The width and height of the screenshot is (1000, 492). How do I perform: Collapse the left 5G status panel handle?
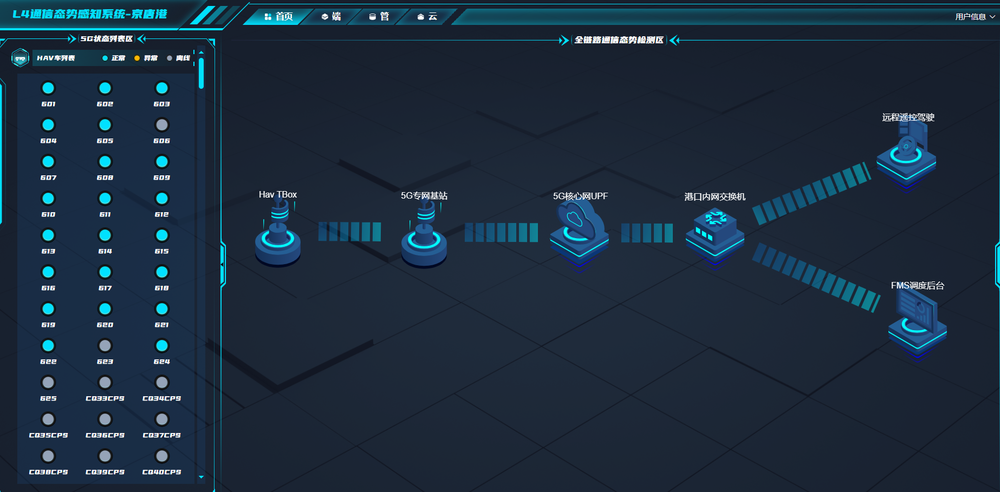(x=223, y=262)
